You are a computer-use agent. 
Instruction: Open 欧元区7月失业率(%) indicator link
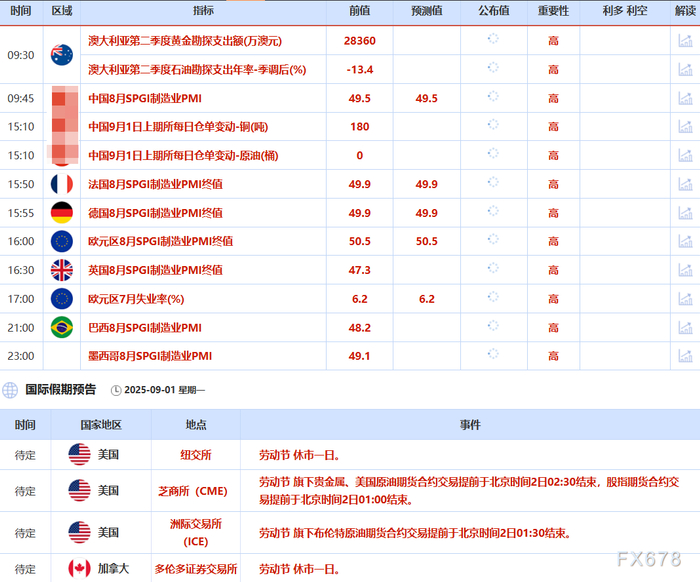tap(136, 299)
